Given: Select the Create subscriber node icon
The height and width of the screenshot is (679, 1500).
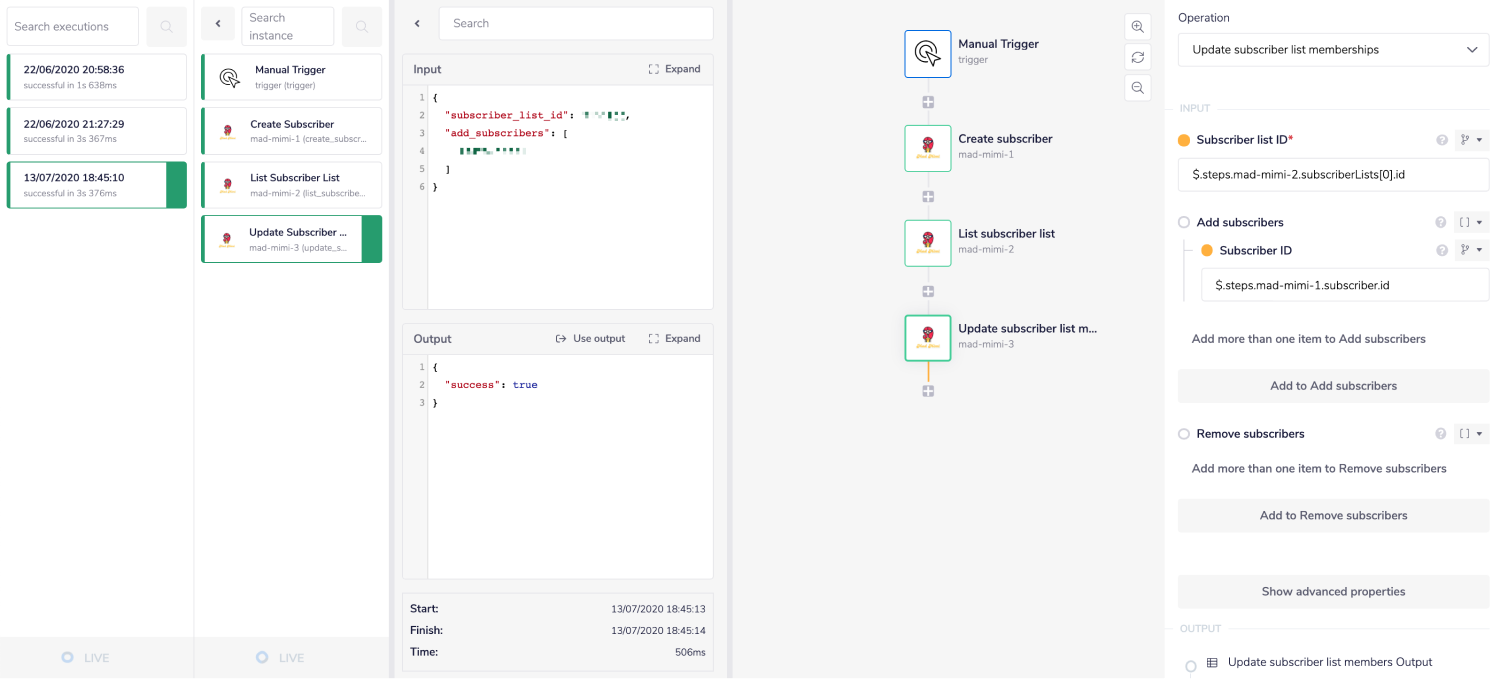Looking at the screenshot, I should coord(928,148).
